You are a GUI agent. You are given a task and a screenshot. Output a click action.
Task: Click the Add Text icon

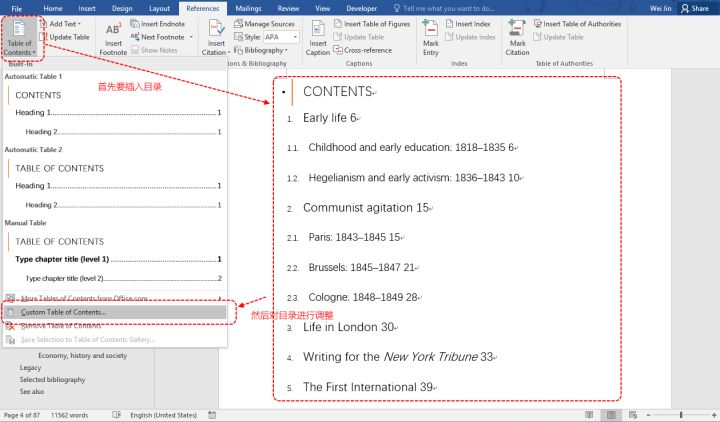point(43,23)
